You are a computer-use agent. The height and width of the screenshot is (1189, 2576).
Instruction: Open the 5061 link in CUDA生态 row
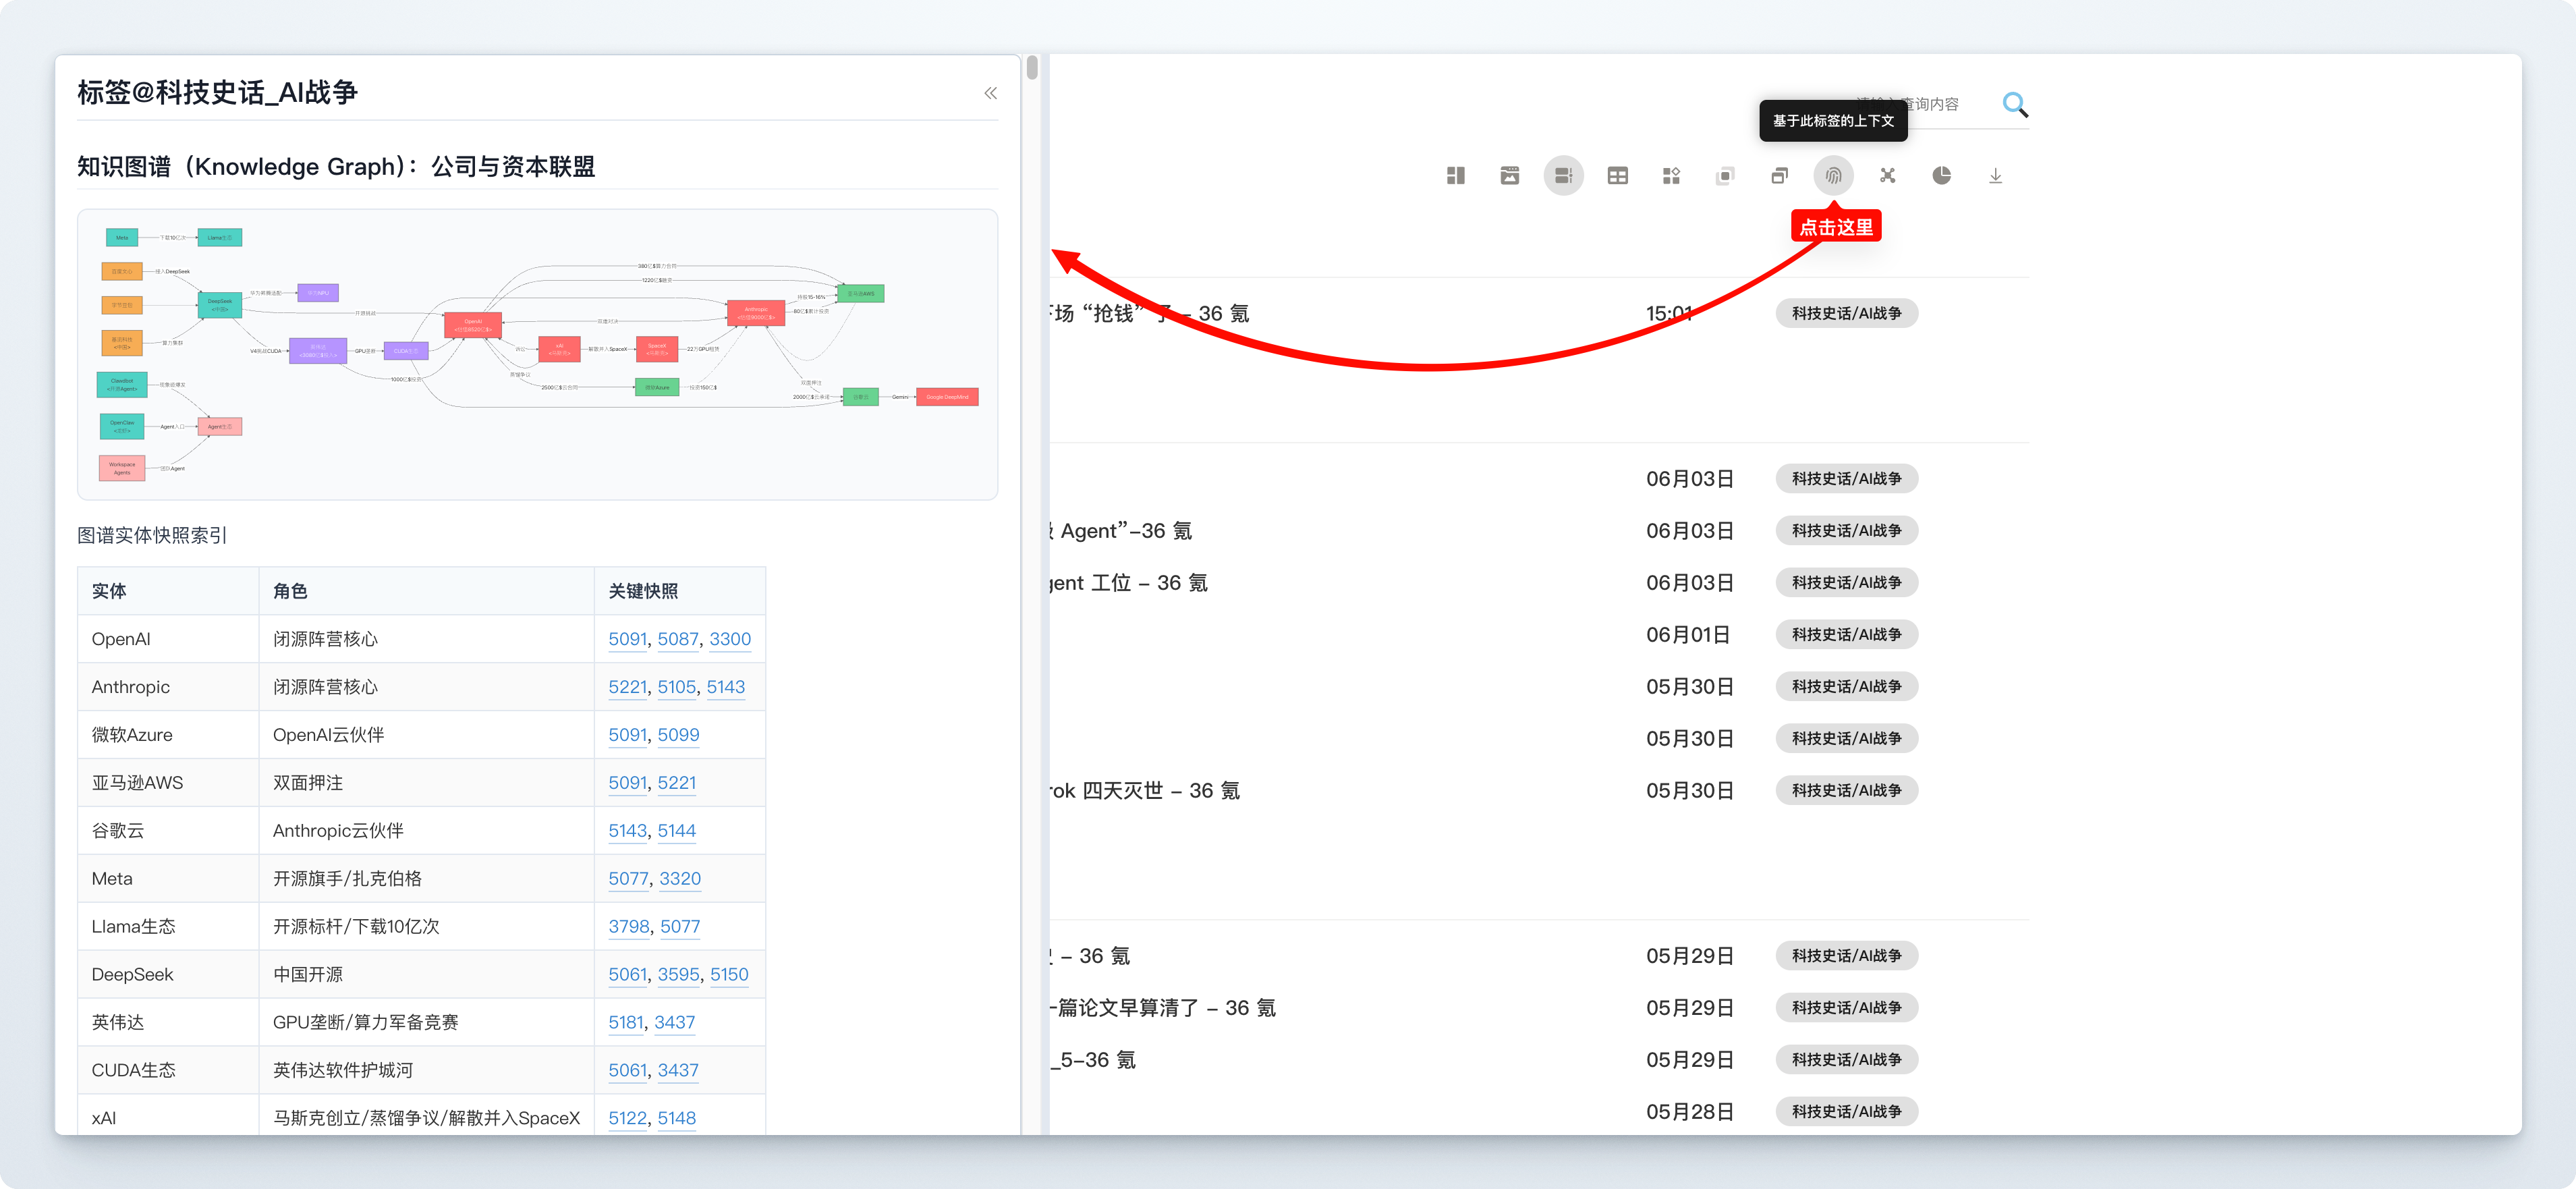click(x=628, y=1070)
